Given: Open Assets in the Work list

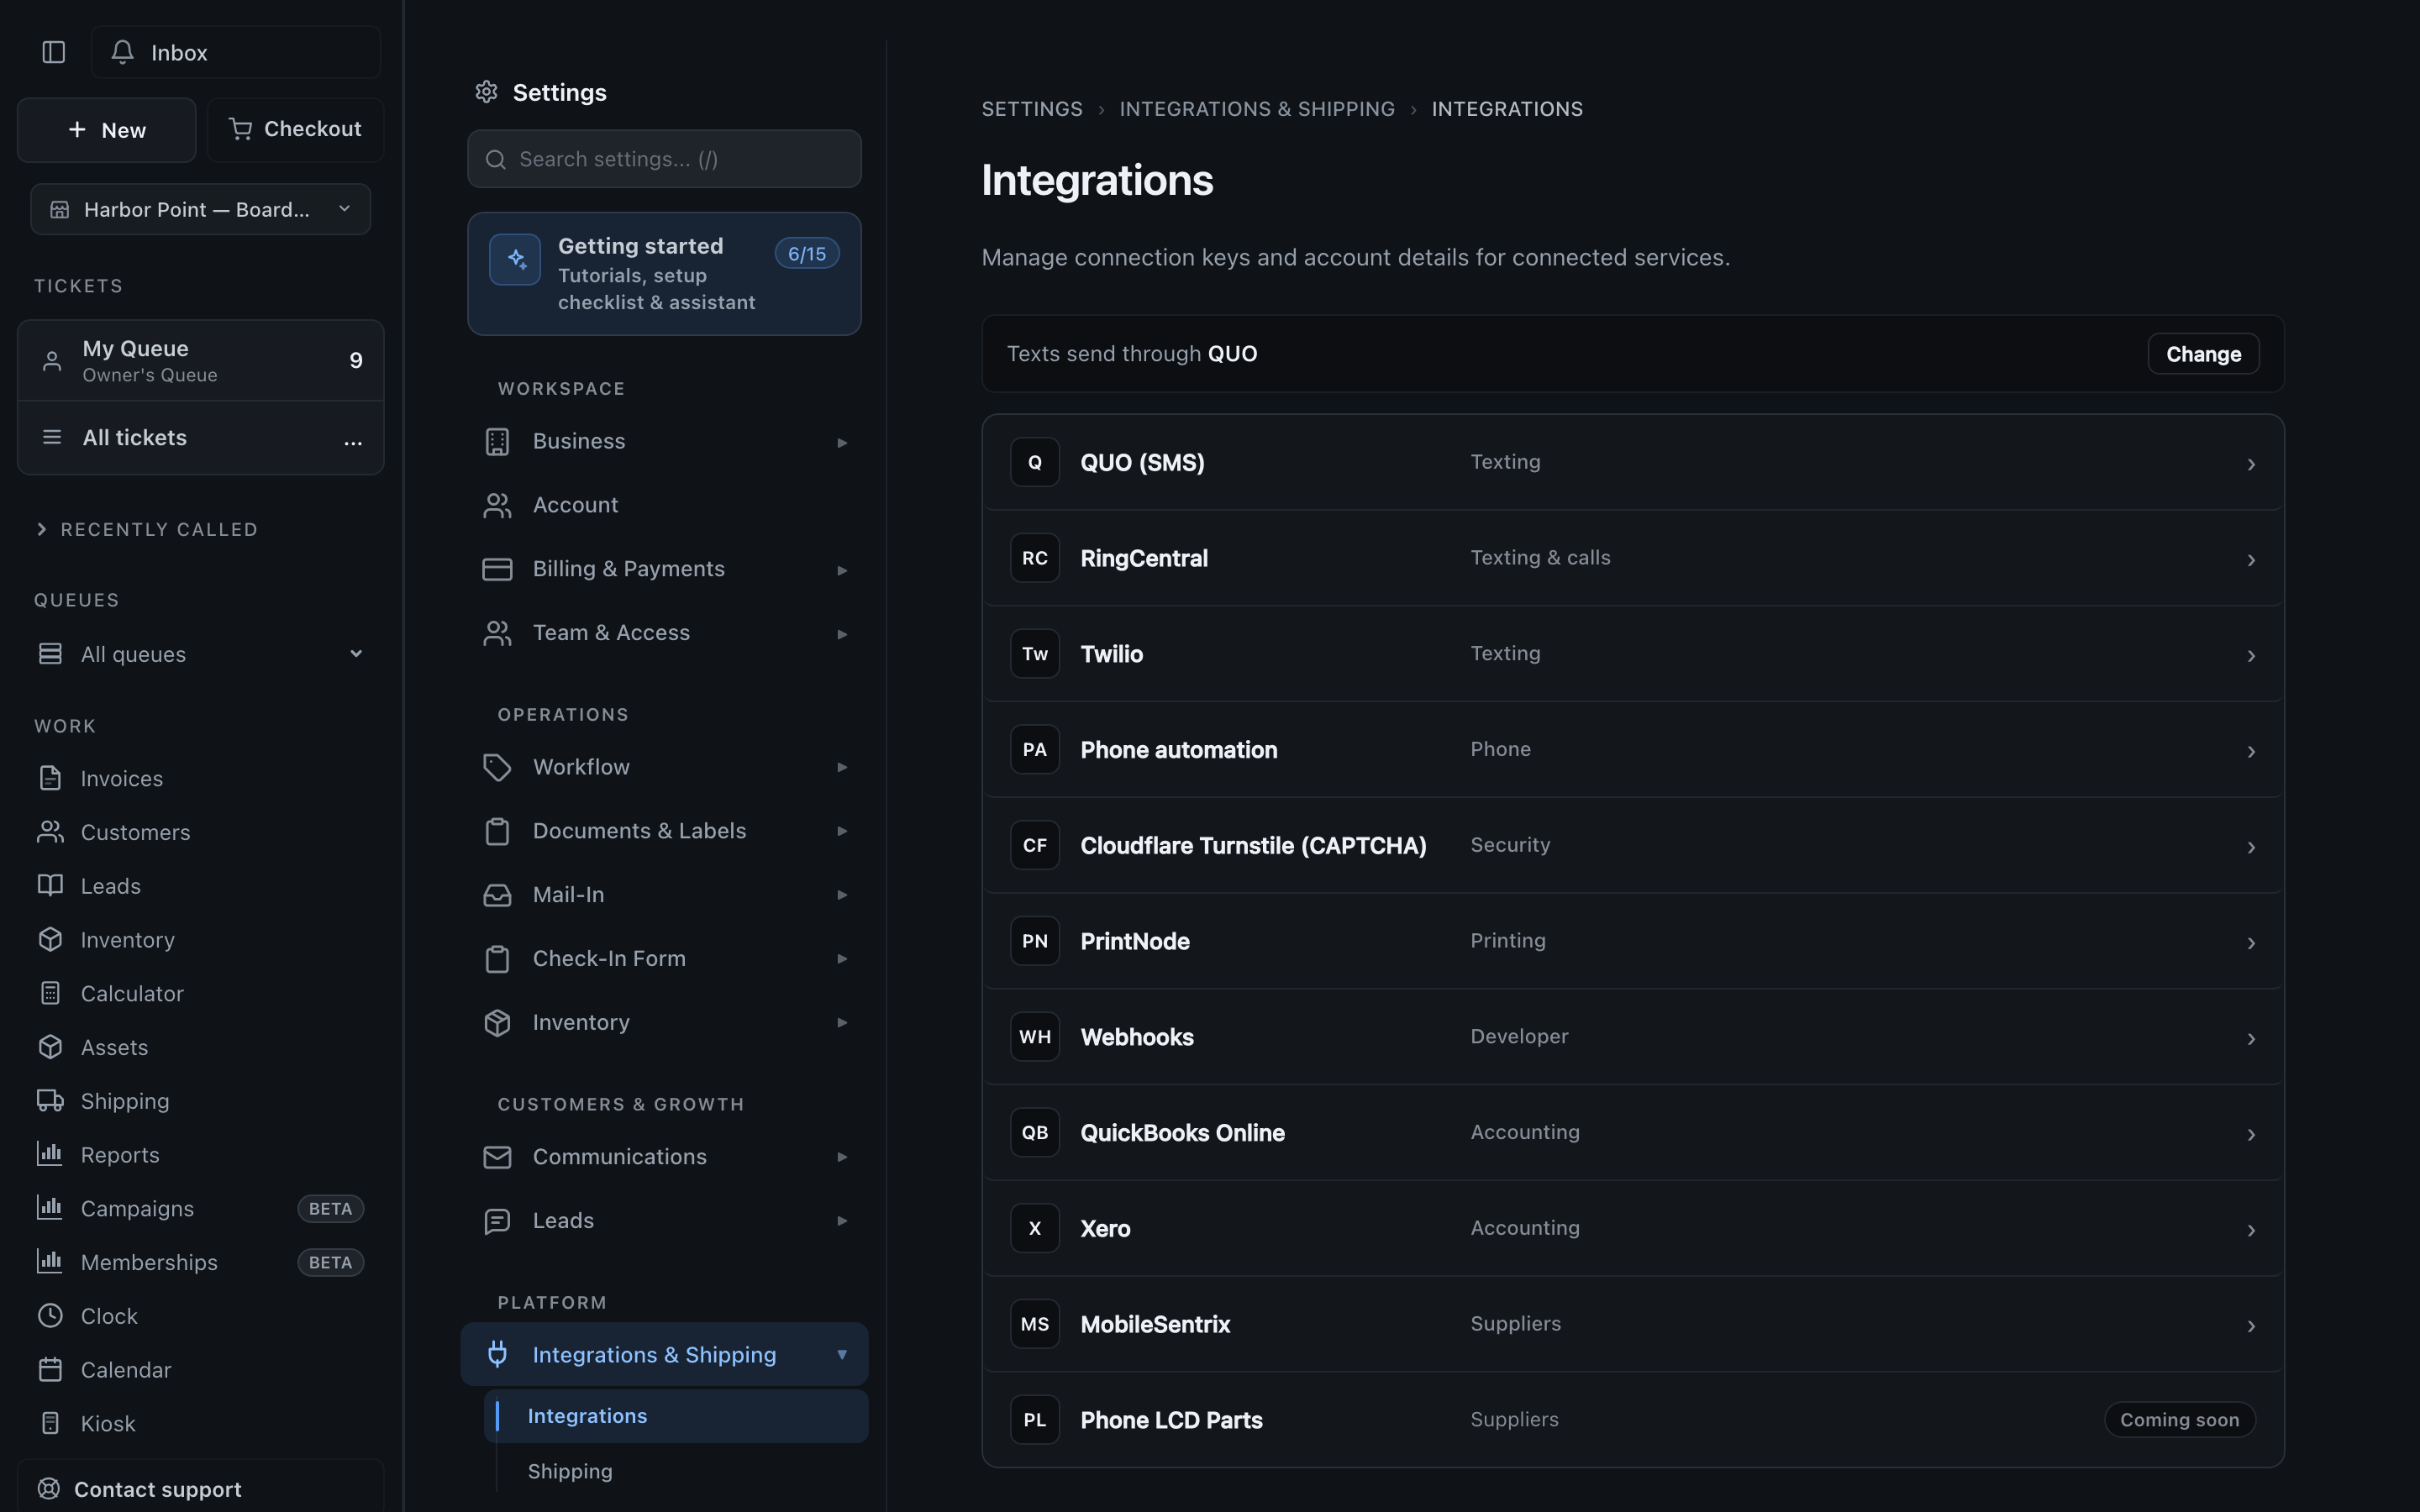Looking at the screenshot, I should (200, 1047).
